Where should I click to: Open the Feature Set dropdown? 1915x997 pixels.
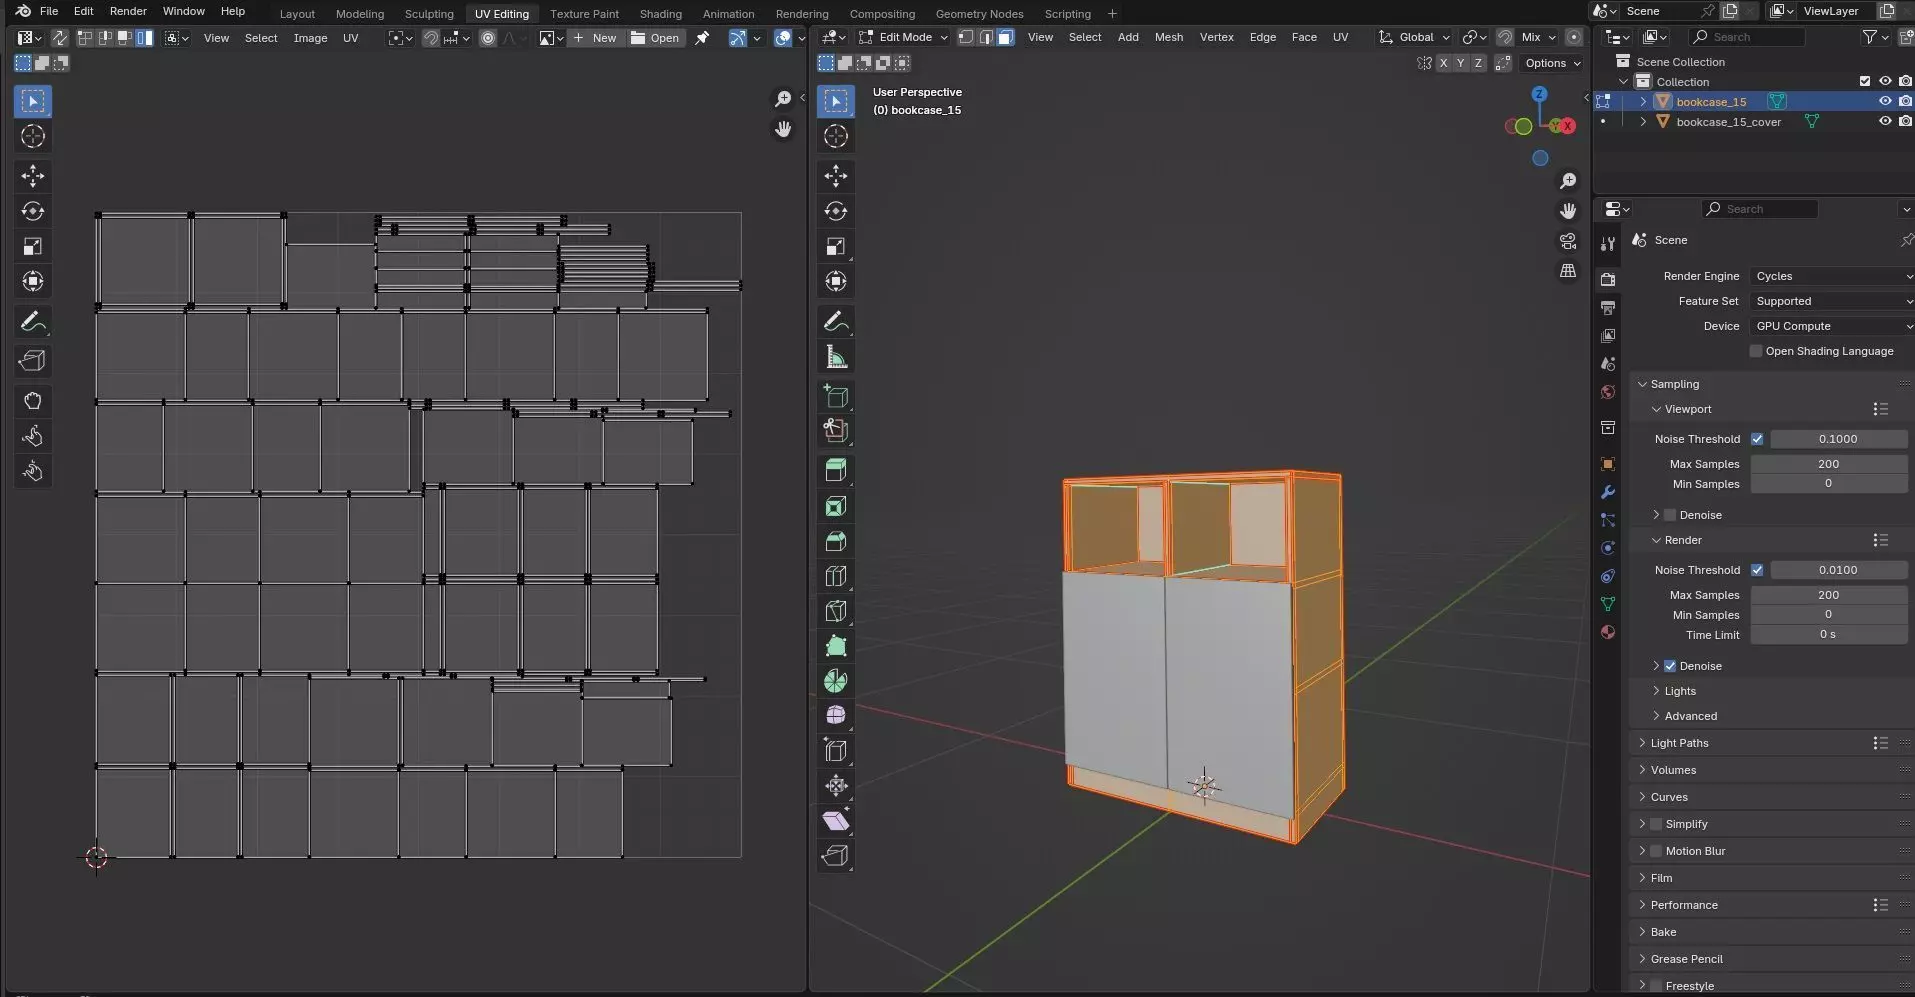point(1831,301)
